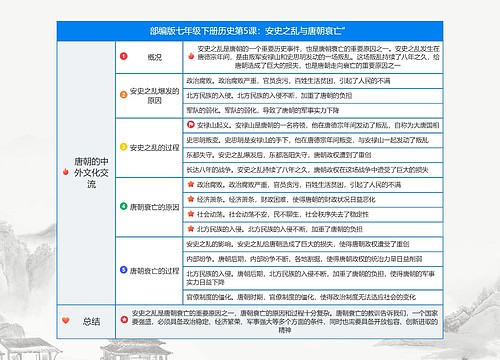This screenshot has height=360, width=500.
Task: Select the 安史之乱的过程 topic cell
Action: click(x=149, y=148)
